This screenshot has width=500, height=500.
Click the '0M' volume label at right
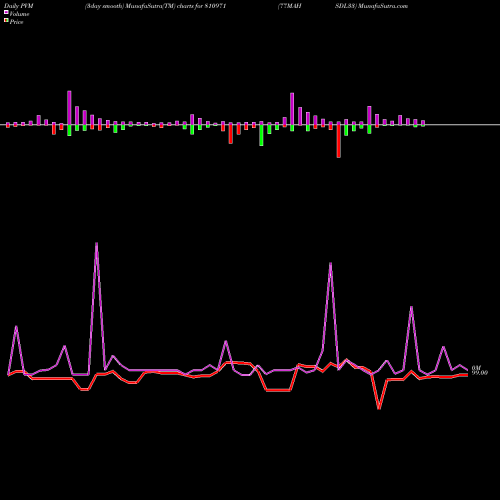475,368
